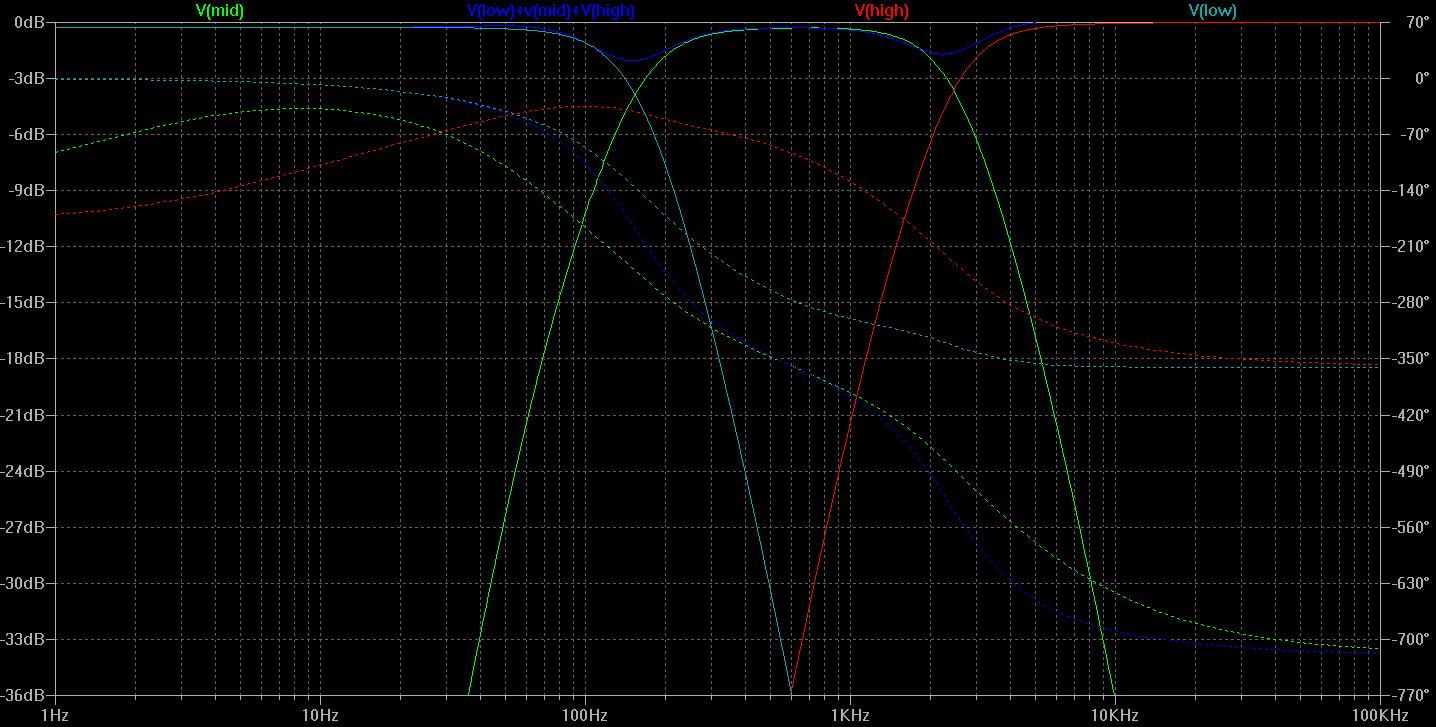Image resolution: width=1436 pixels, height=727 pixels.
Task: Click the -350° phase axis label
Action: 1409,358
